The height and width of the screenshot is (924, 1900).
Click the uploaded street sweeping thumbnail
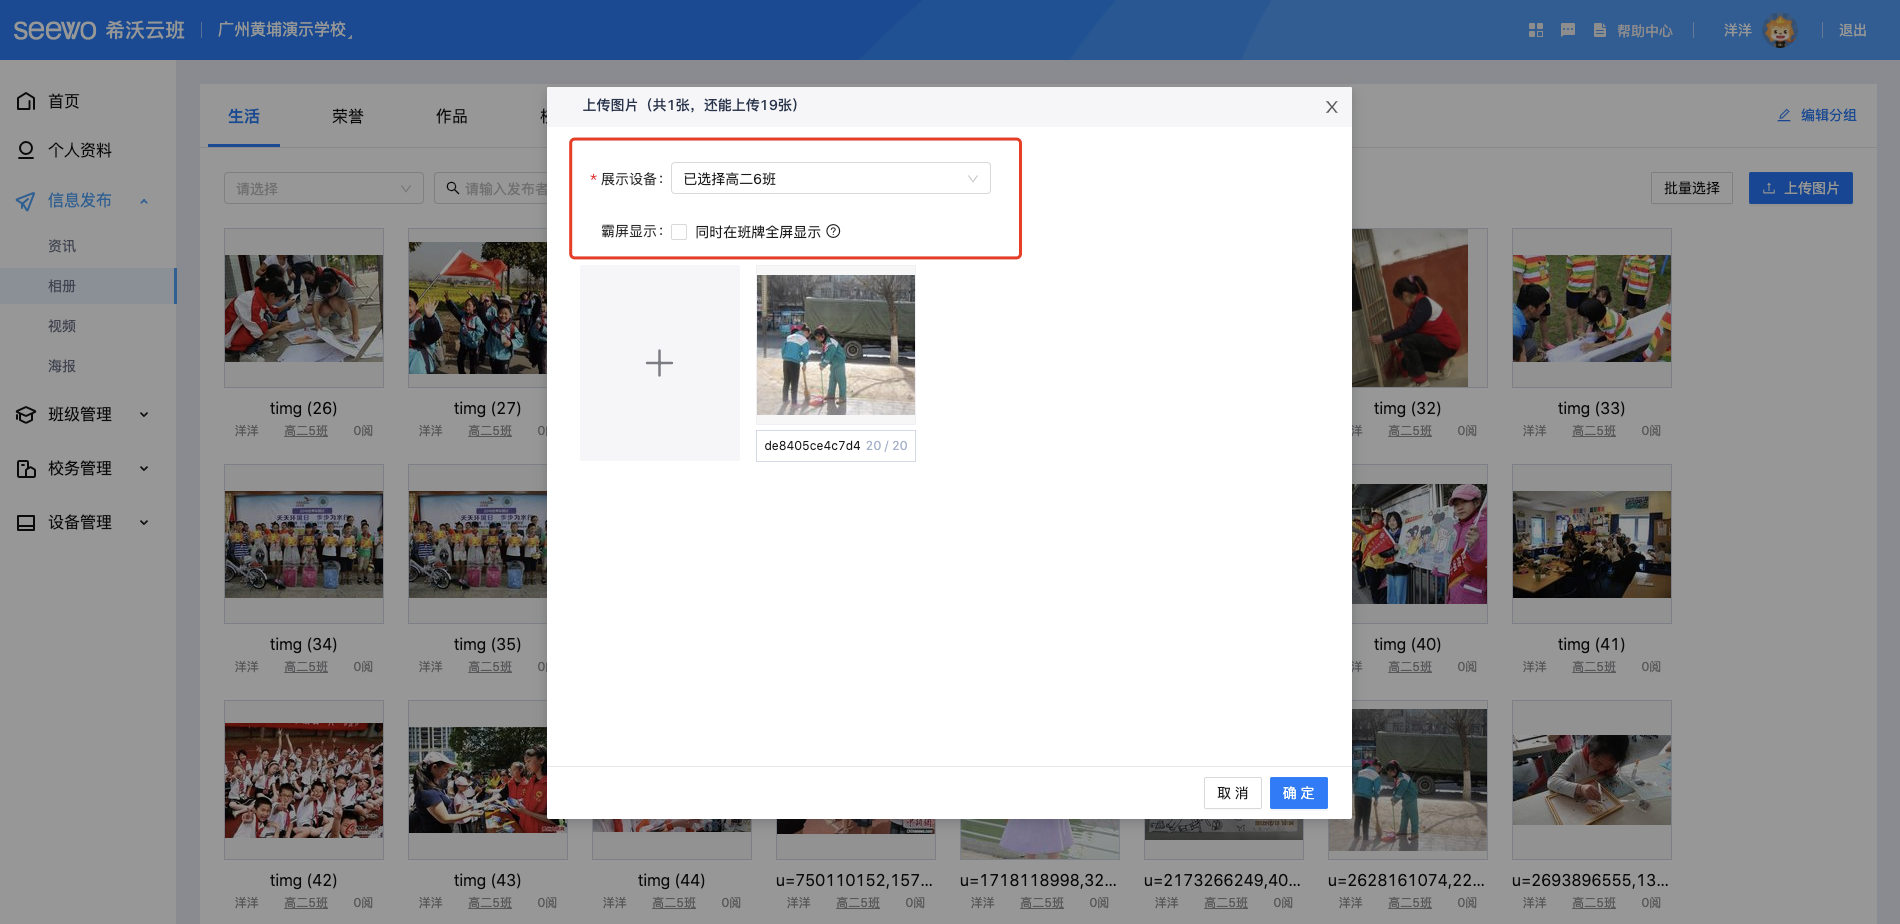(x=835, y=344)
